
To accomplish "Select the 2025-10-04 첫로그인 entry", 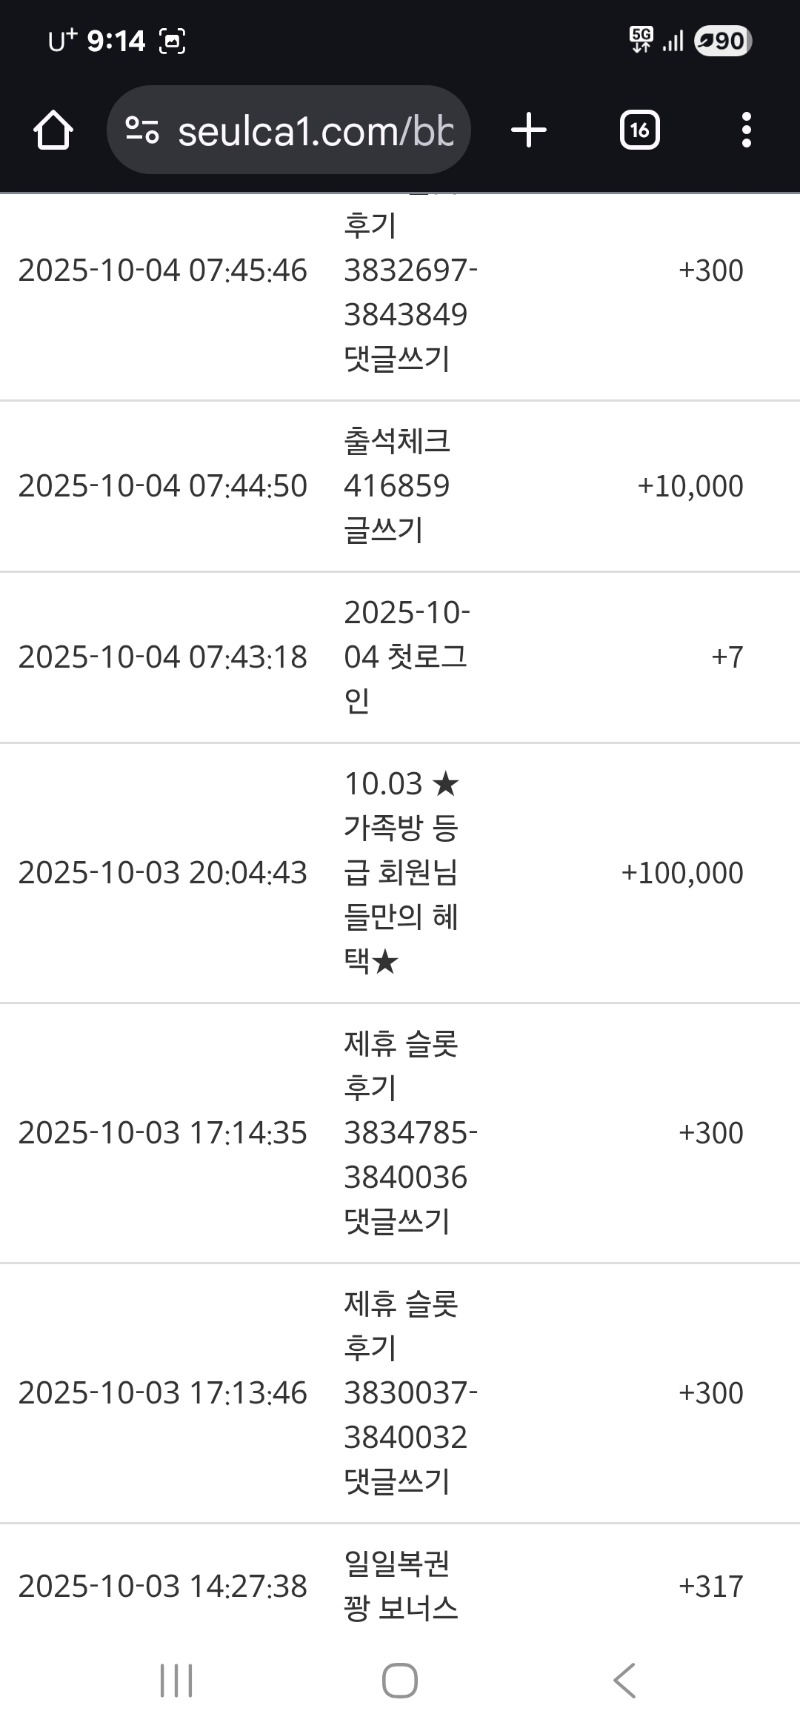I will (405, 657).
